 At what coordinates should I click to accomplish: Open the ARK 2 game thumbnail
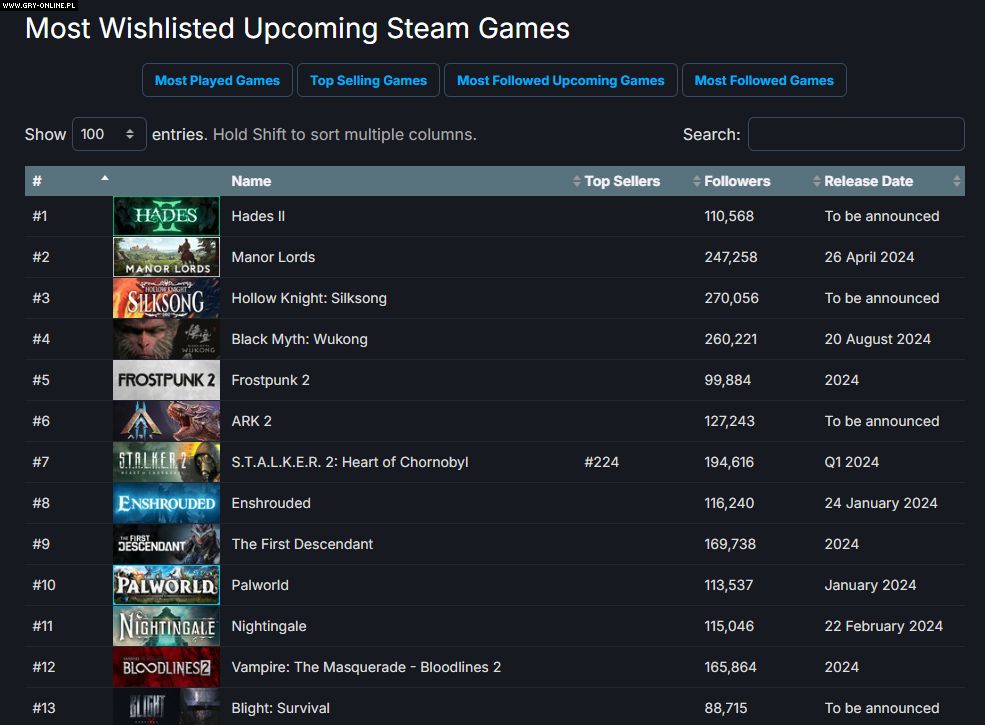[166, 421]
